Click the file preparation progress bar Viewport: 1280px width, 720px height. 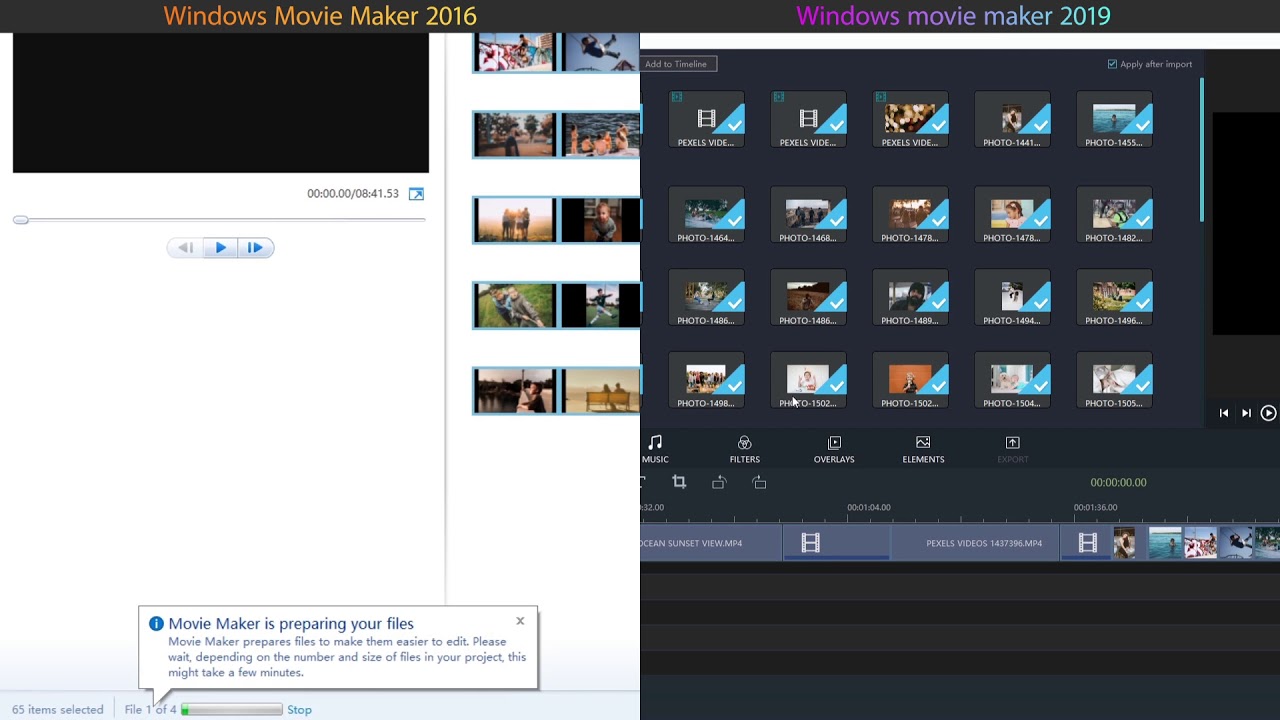coord(232,710)
